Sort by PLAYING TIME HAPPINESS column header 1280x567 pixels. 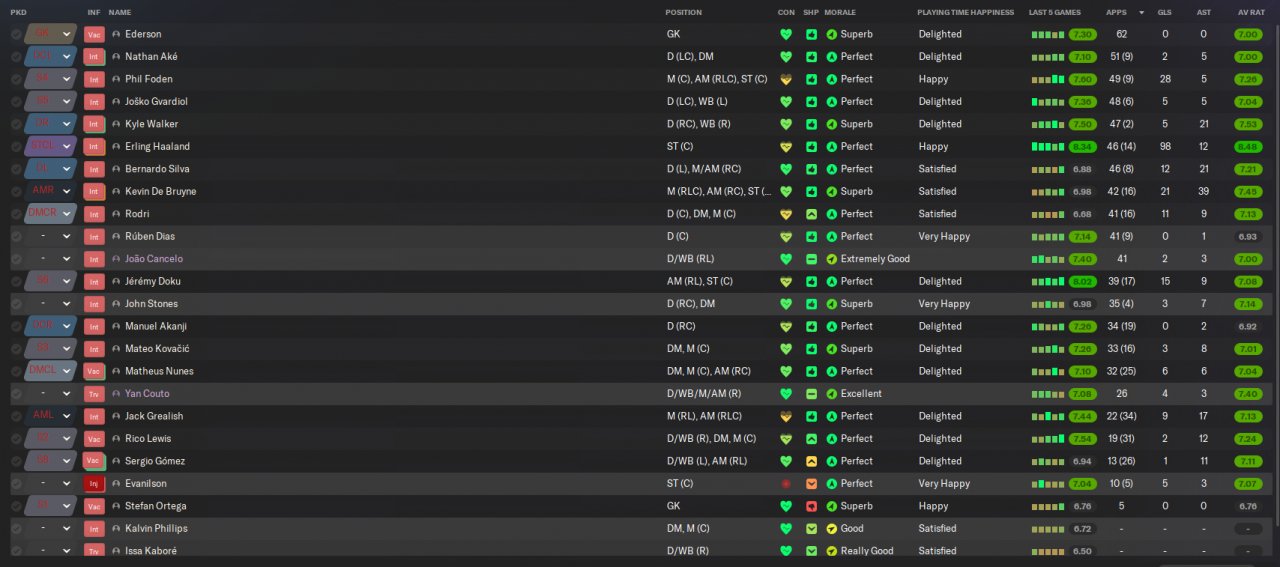965,12
